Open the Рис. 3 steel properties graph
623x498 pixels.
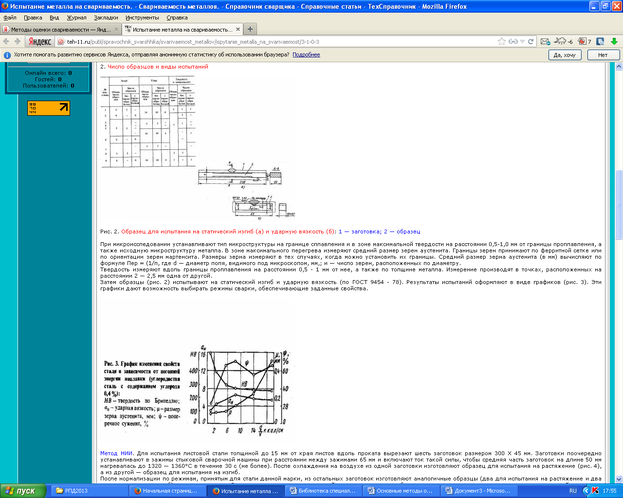pos(198,390)
